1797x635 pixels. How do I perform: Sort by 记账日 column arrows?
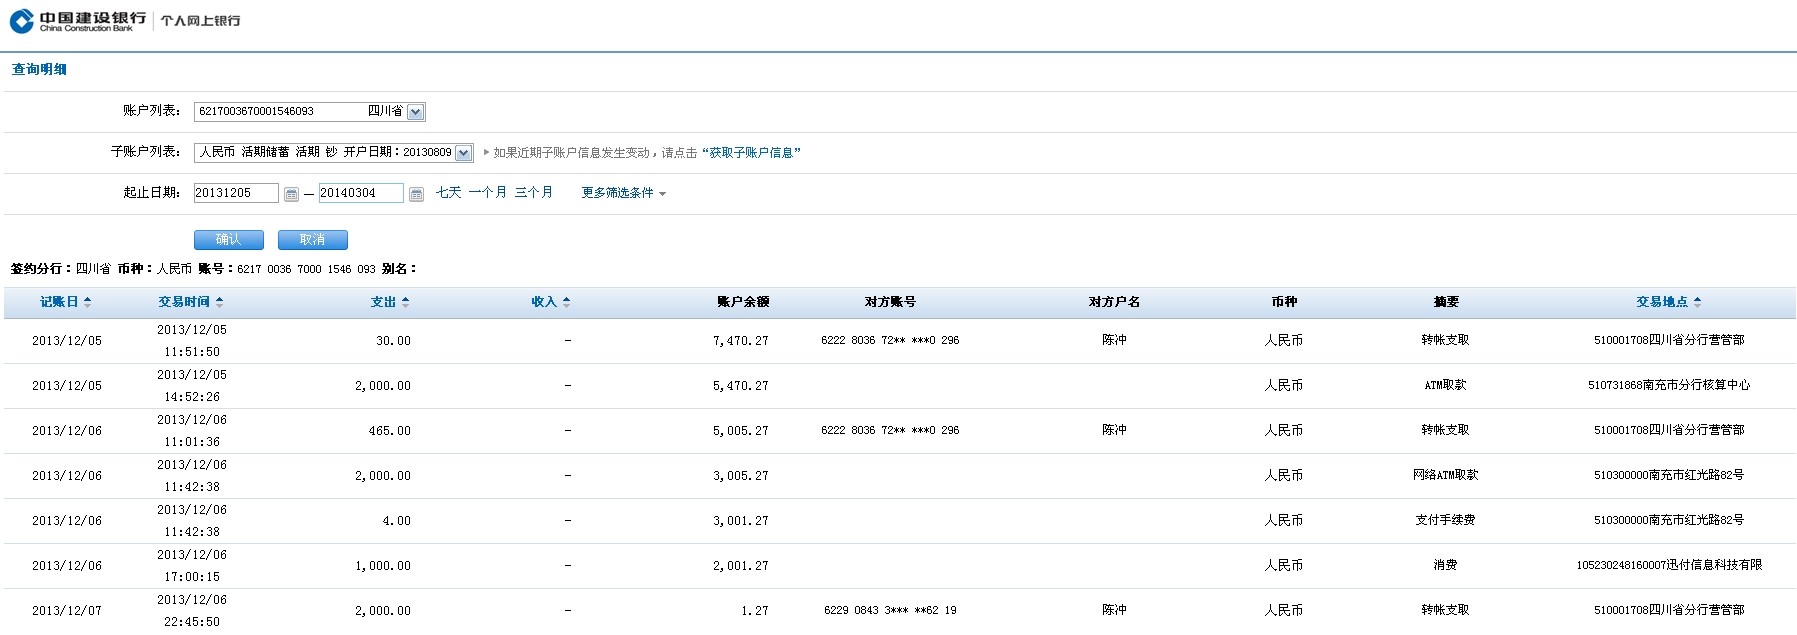[x=87, y=302]
